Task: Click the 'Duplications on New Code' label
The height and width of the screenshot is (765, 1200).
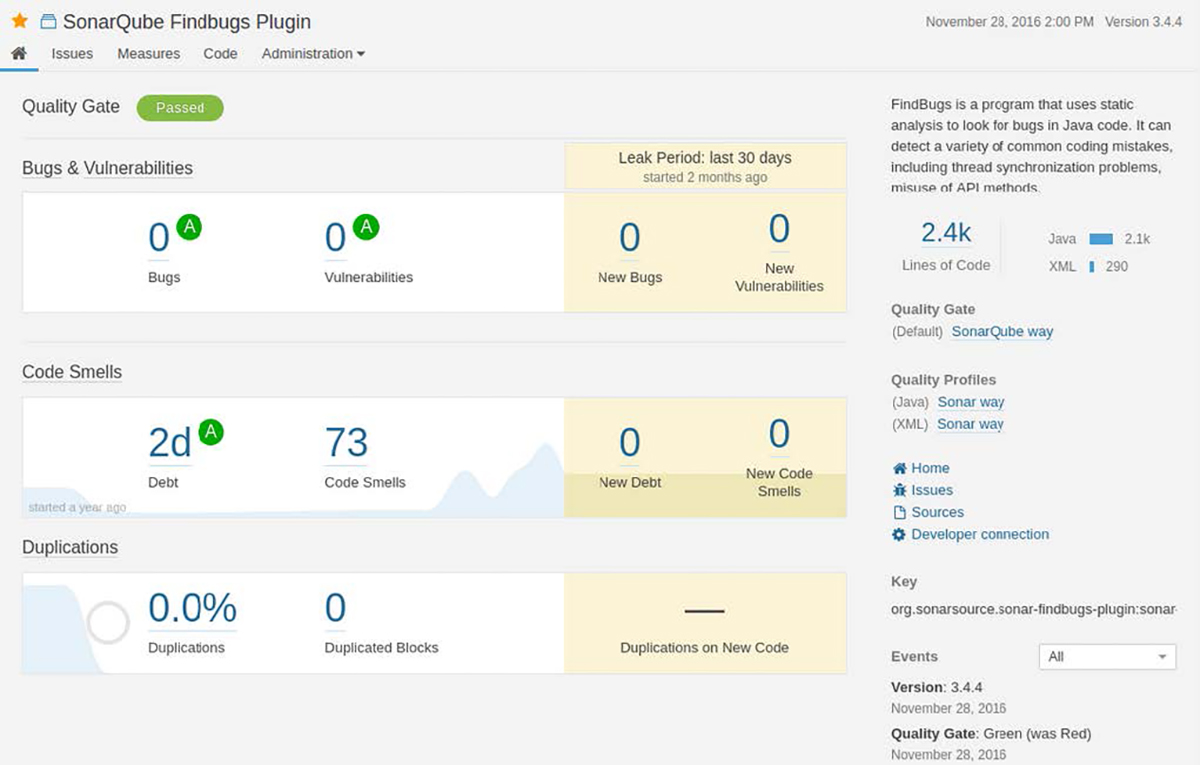Action: [705, 648]
